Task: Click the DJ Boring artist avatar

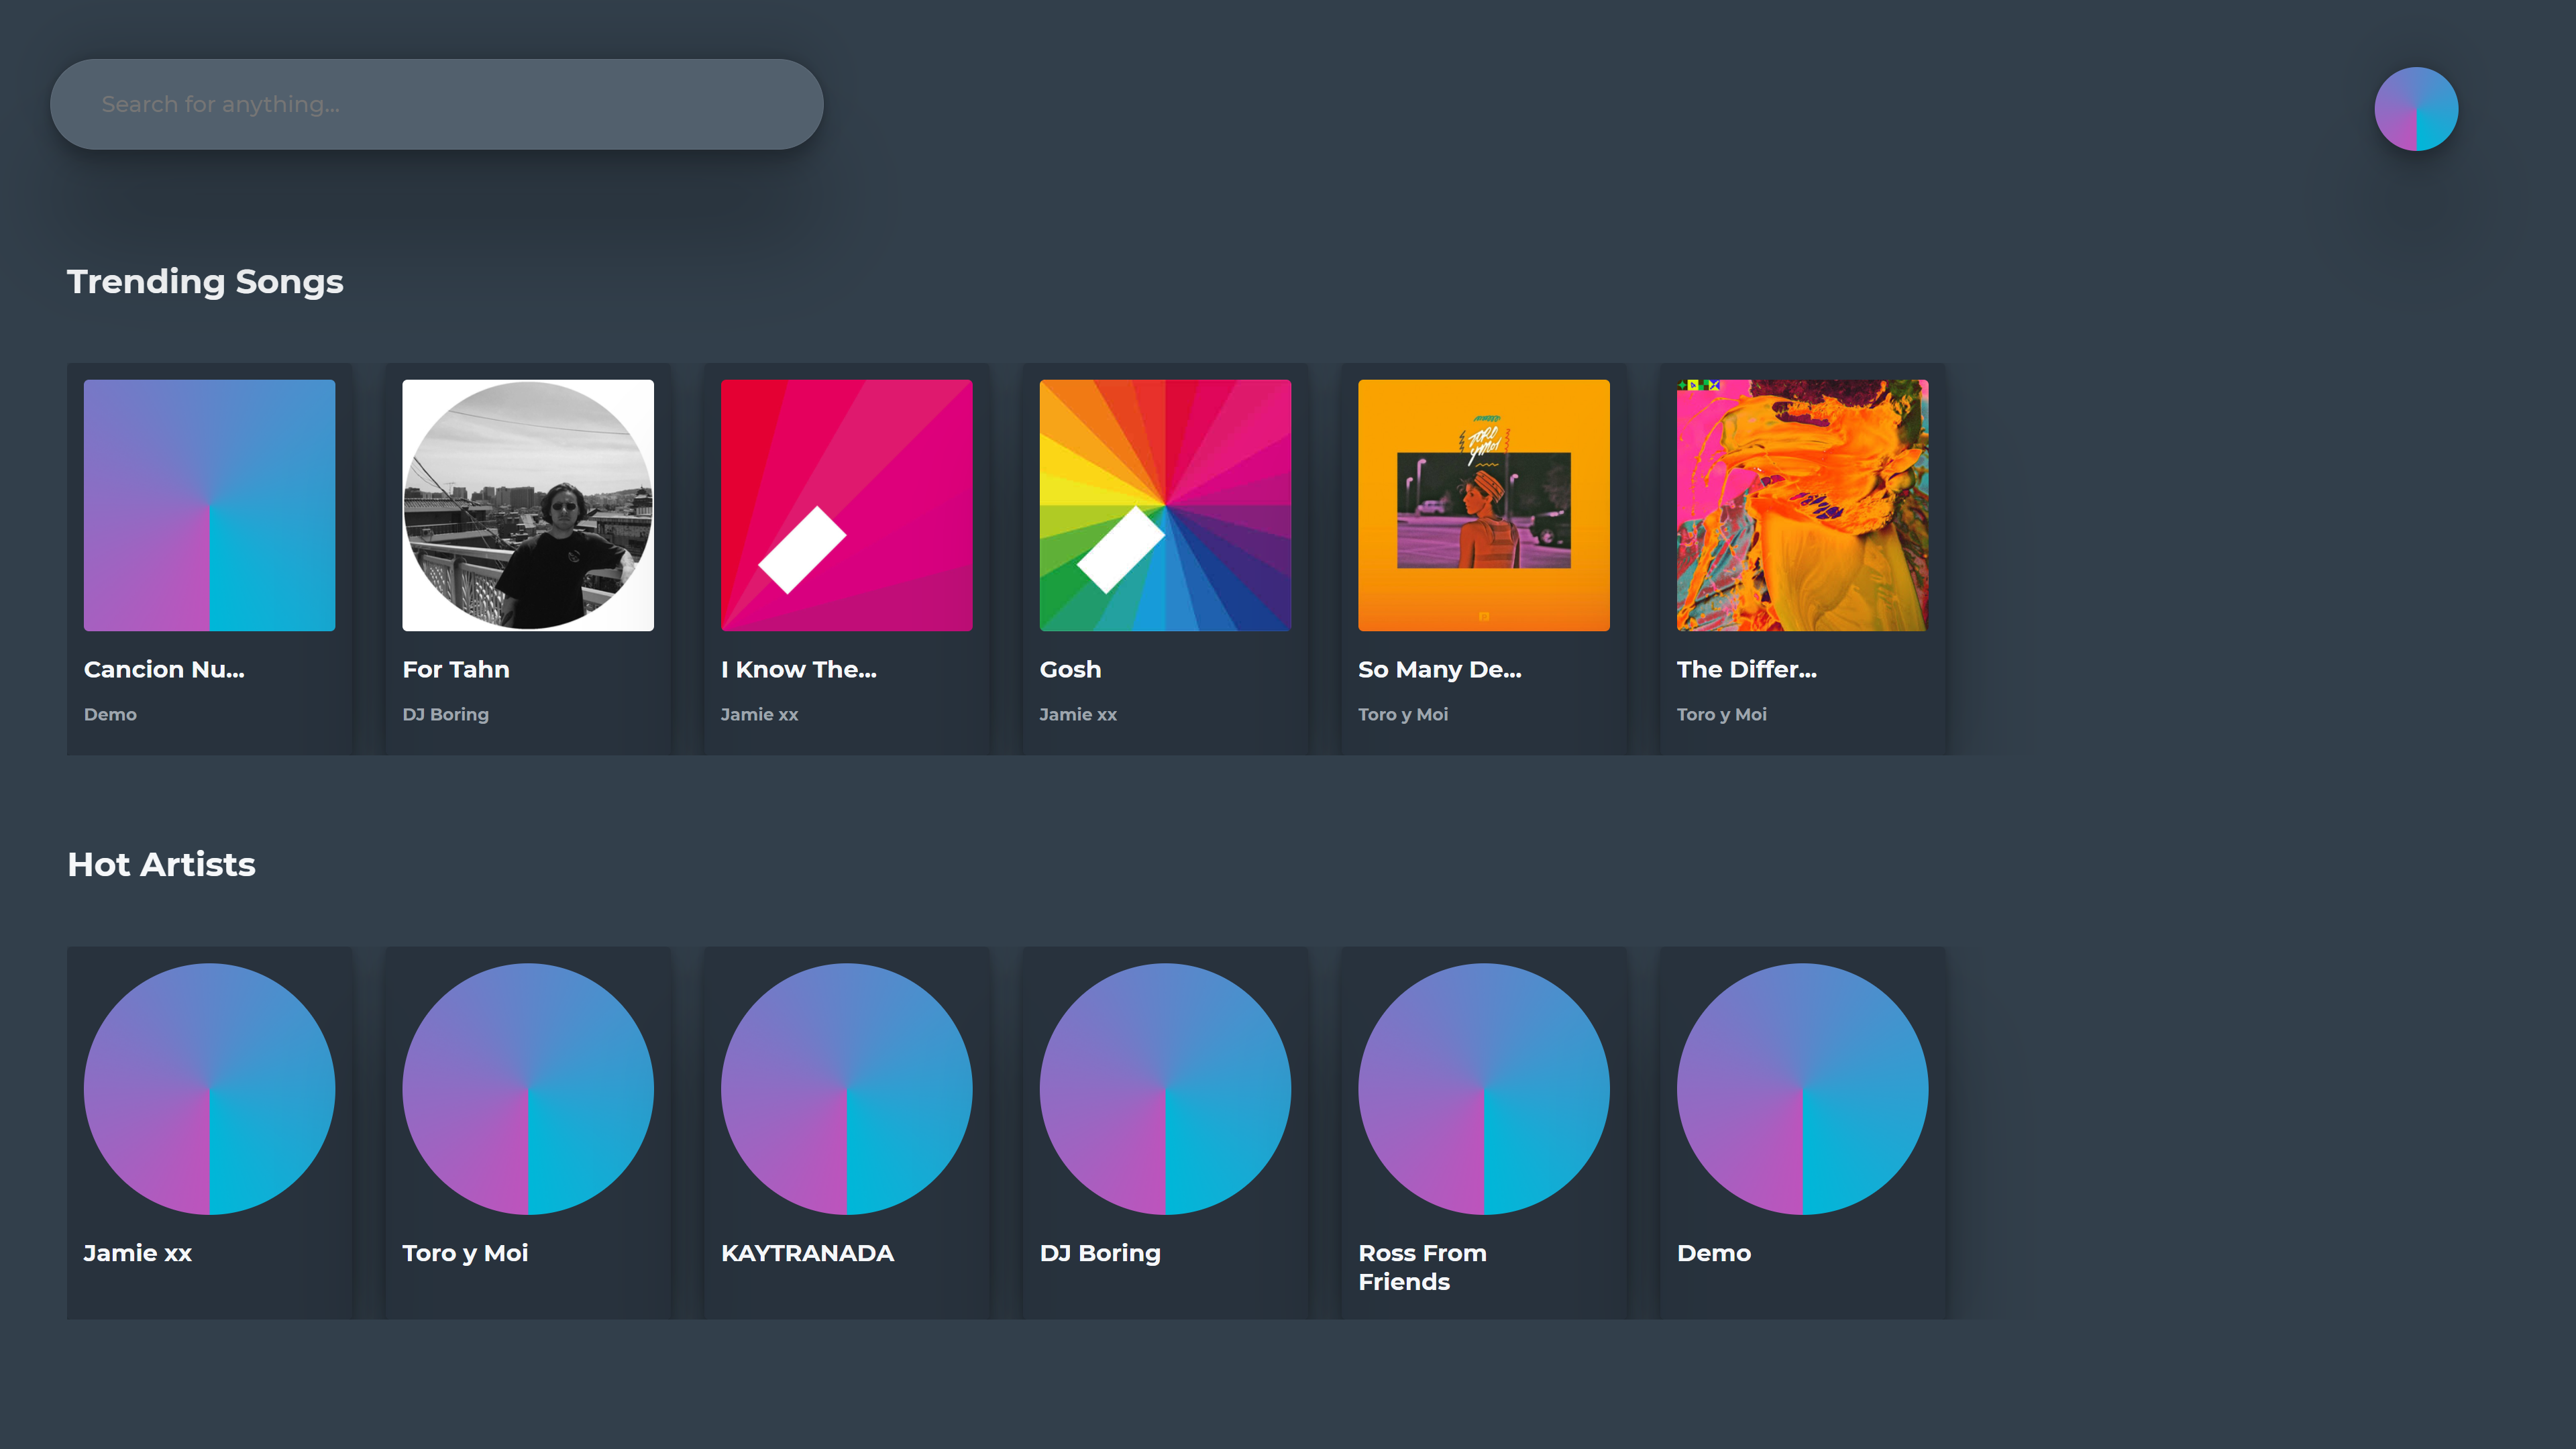Action: click(x=1164, y=1088)
